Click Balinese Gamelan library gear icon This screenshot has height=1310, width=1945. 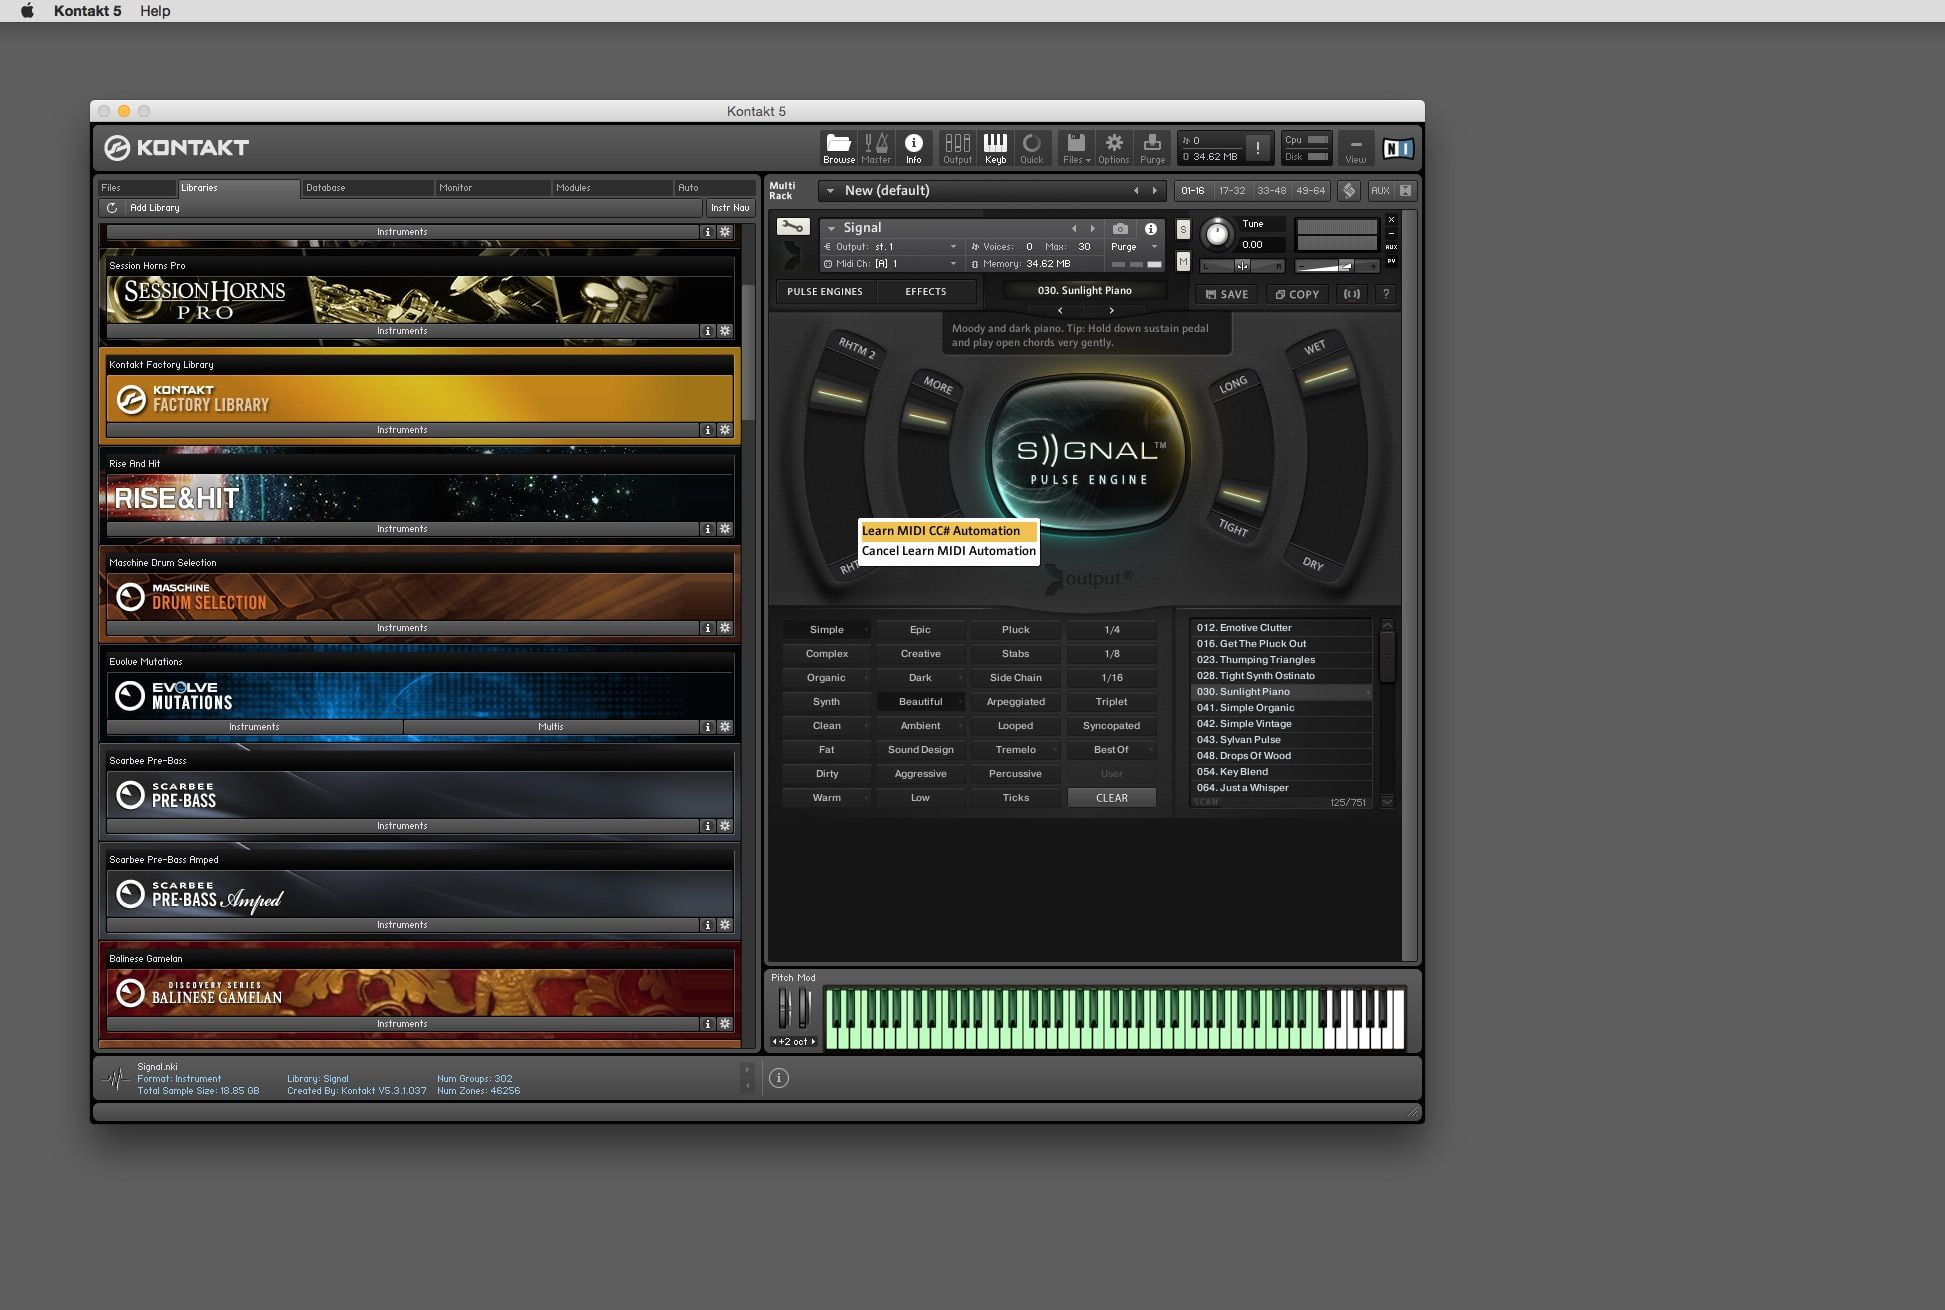click(x=725, y=1024)
